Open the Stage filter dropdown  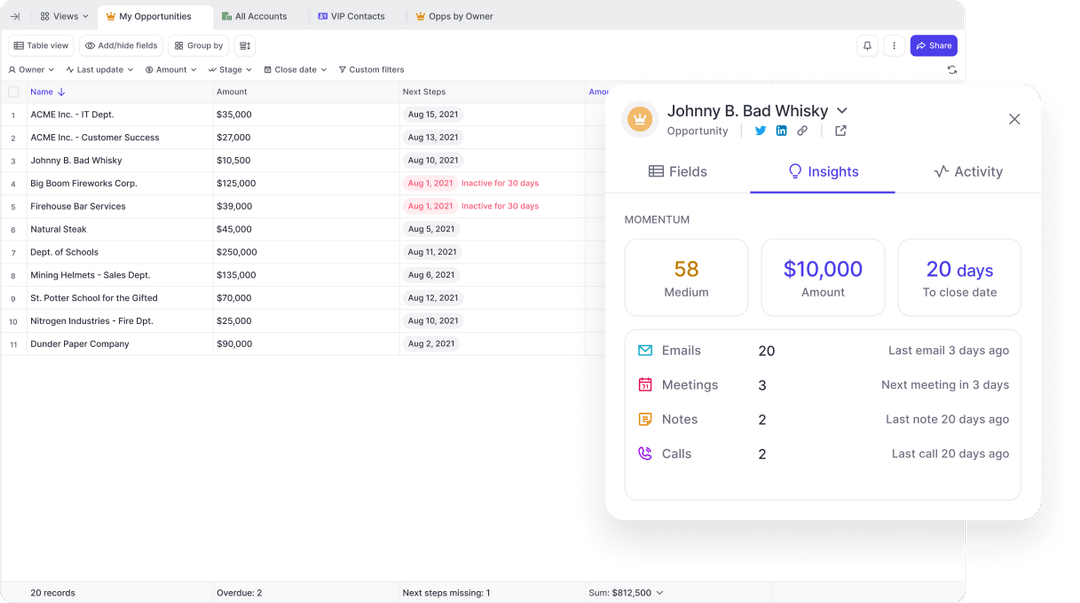point(230,69)
